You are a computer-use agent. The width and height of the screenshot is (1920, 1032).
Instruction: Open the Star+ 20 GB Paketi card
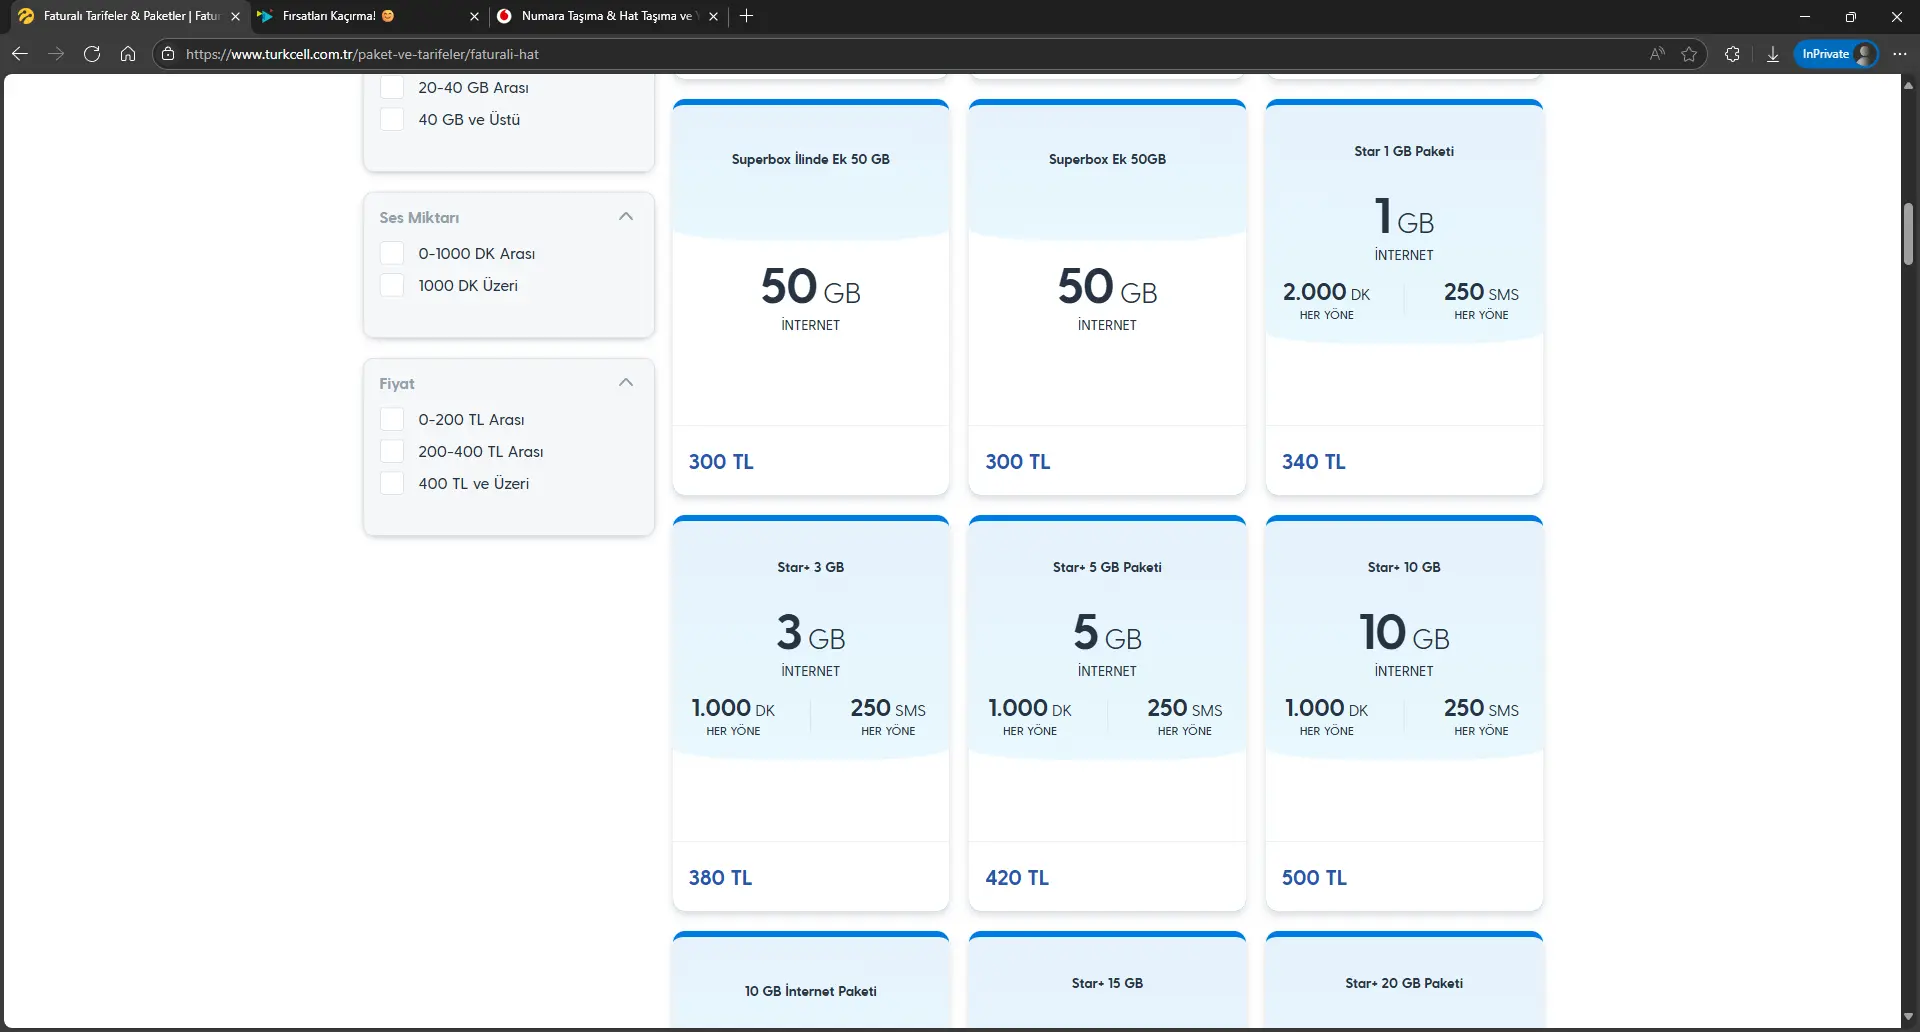(1404, 980)
